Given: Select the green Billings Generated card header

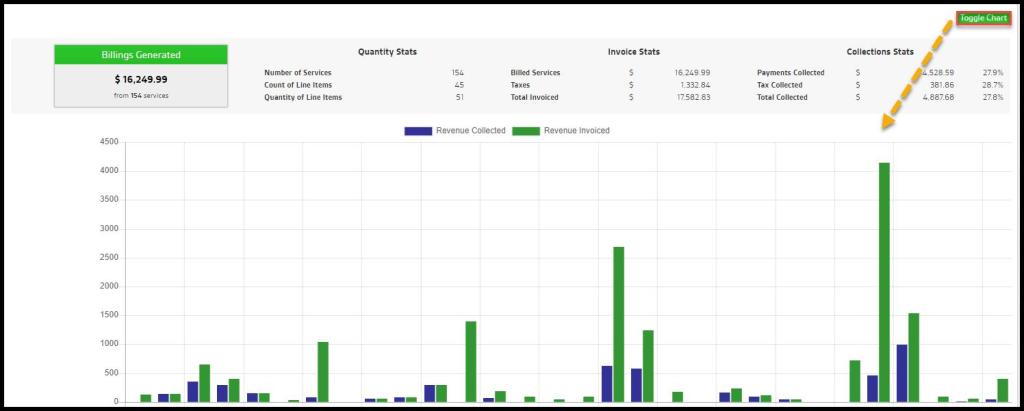Looking at the screenshot, I should coord(141,55).
